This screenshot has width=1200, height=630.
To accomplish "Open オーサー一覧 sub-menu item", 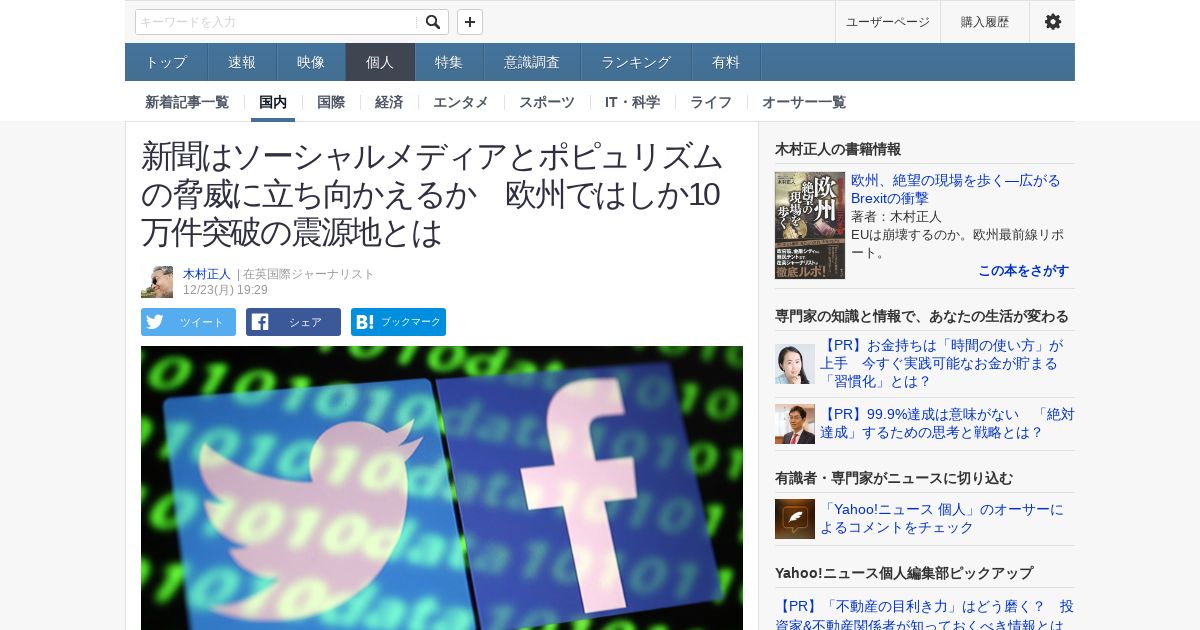I will [804, 102].
